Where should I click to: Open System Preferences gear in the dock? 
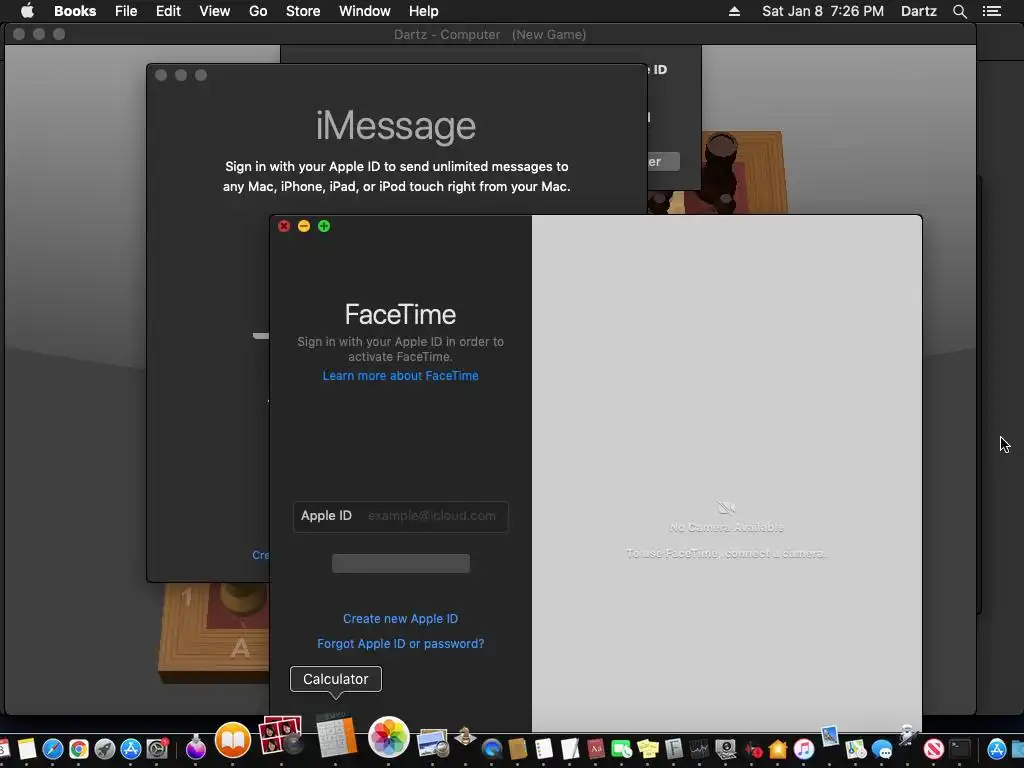click(157, 749)
